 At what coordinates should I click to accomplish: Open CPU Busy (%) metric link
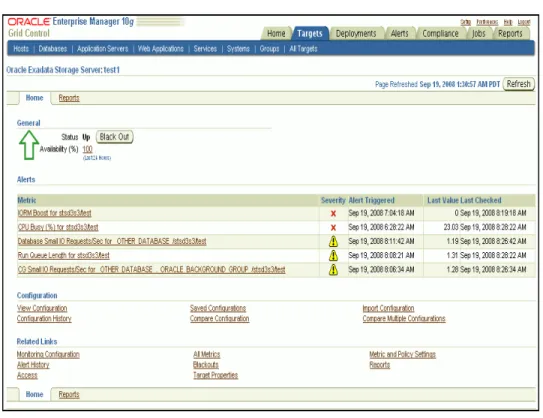pyautogui.click(x=58, y=227)
